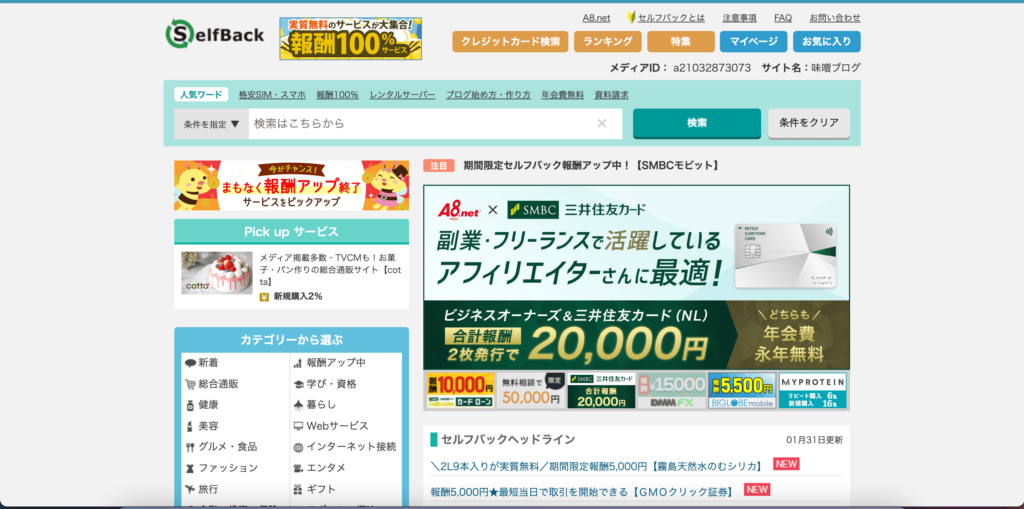Click the インターネット接続 category label
Viewport: 1024px width, 509px height.
pos(351,448)
